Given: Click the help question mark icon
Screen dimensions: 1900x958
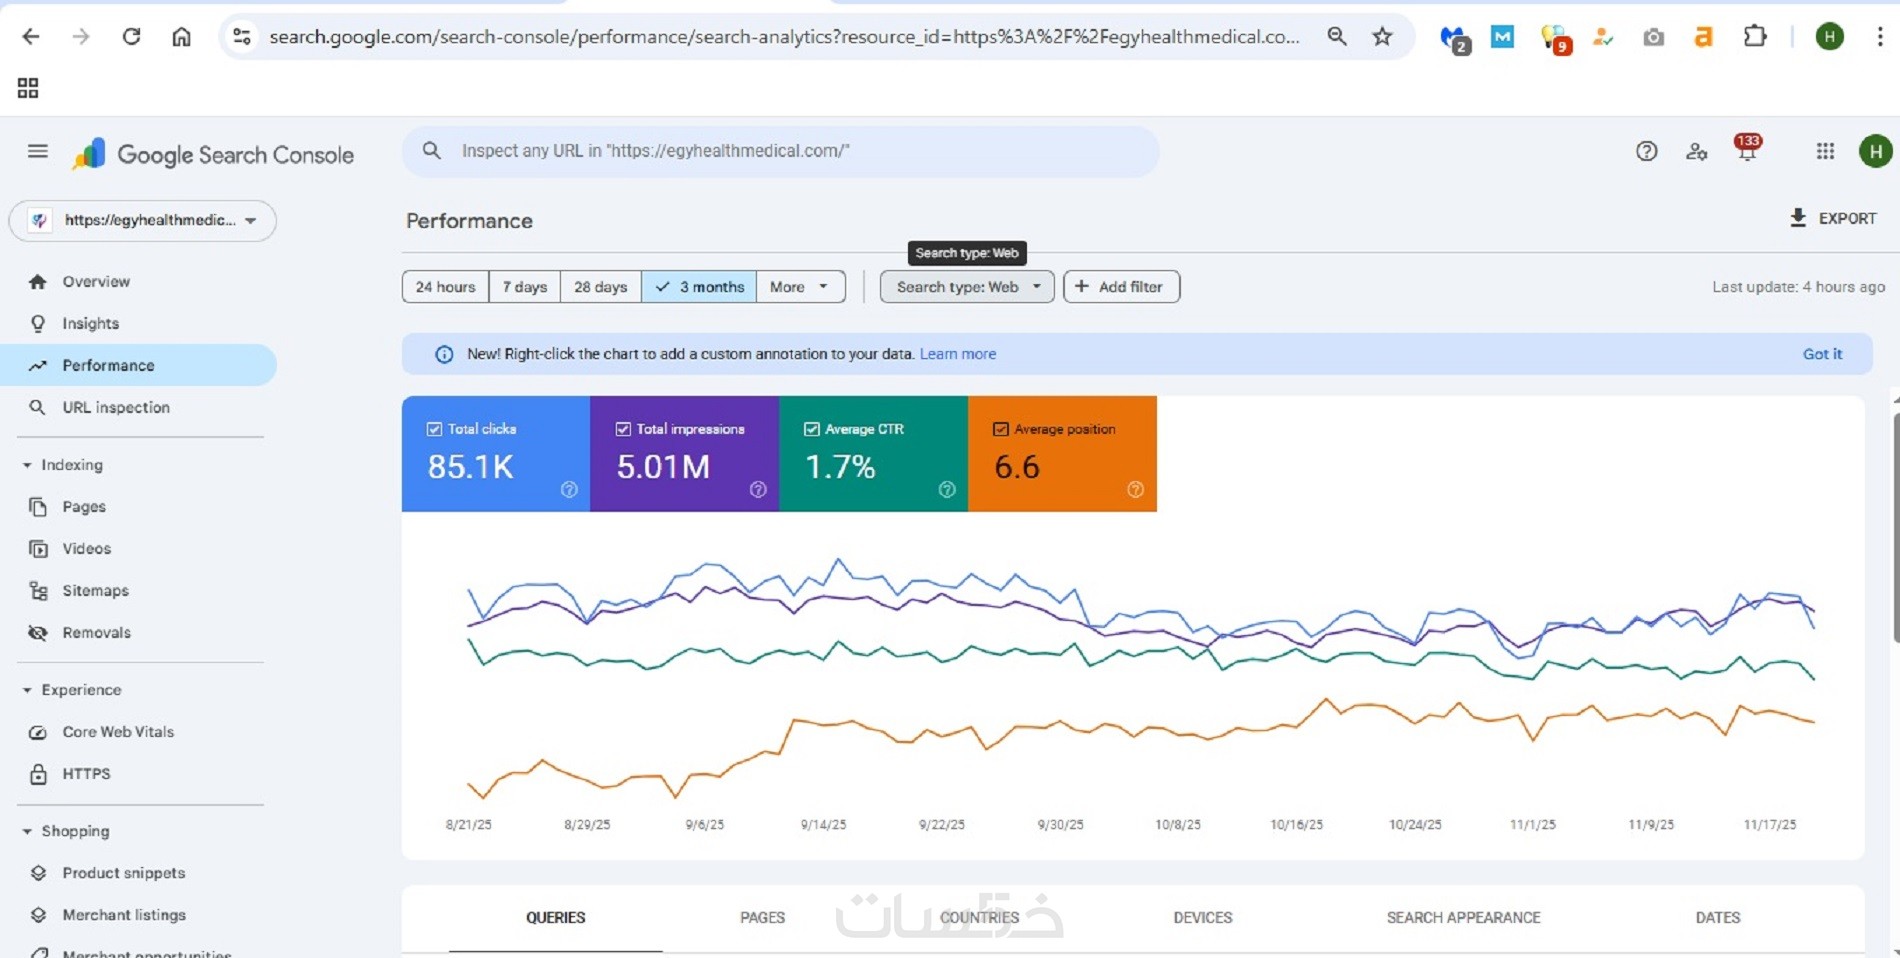Looking at the screenshot, I should (x=1646, y=151).
